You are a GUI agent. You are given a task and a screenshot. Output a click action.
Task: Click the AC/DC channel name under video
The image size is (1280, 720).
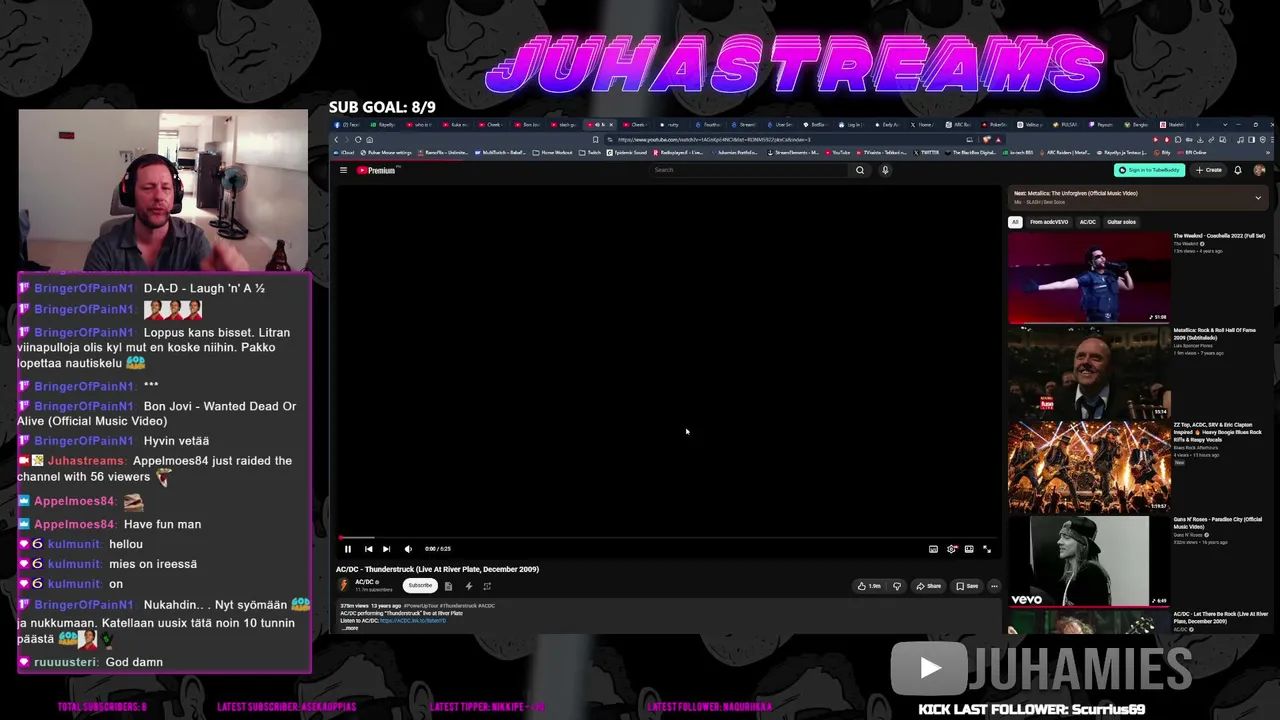click(366, 582)
